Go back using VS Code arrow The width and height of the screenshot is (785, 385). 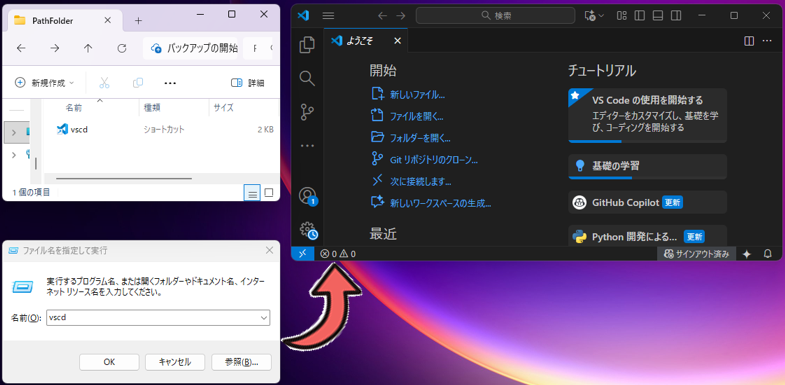[382, 16]
